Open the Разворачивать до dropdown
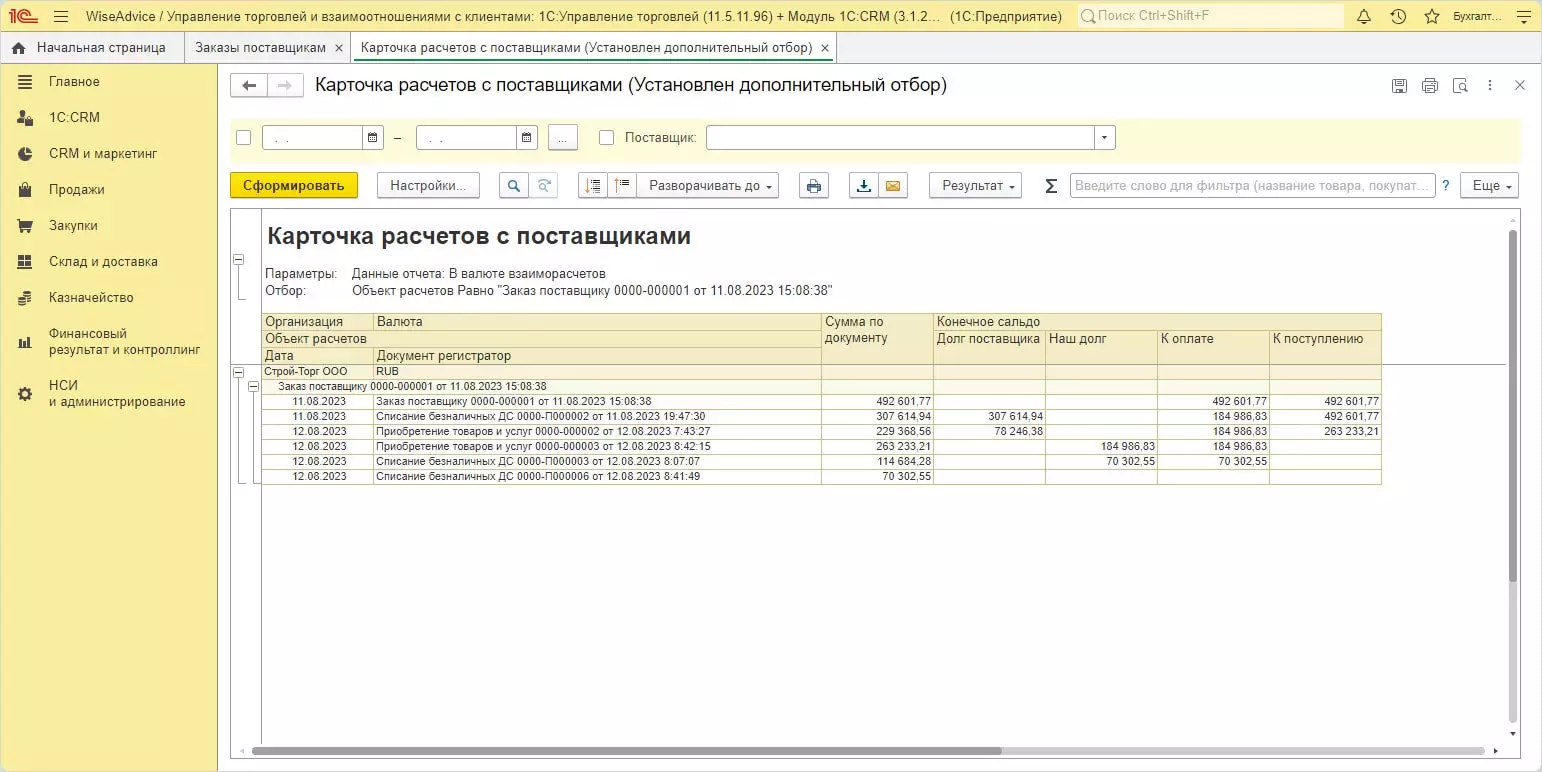The image size is (1542, 772). pos(707,186)
